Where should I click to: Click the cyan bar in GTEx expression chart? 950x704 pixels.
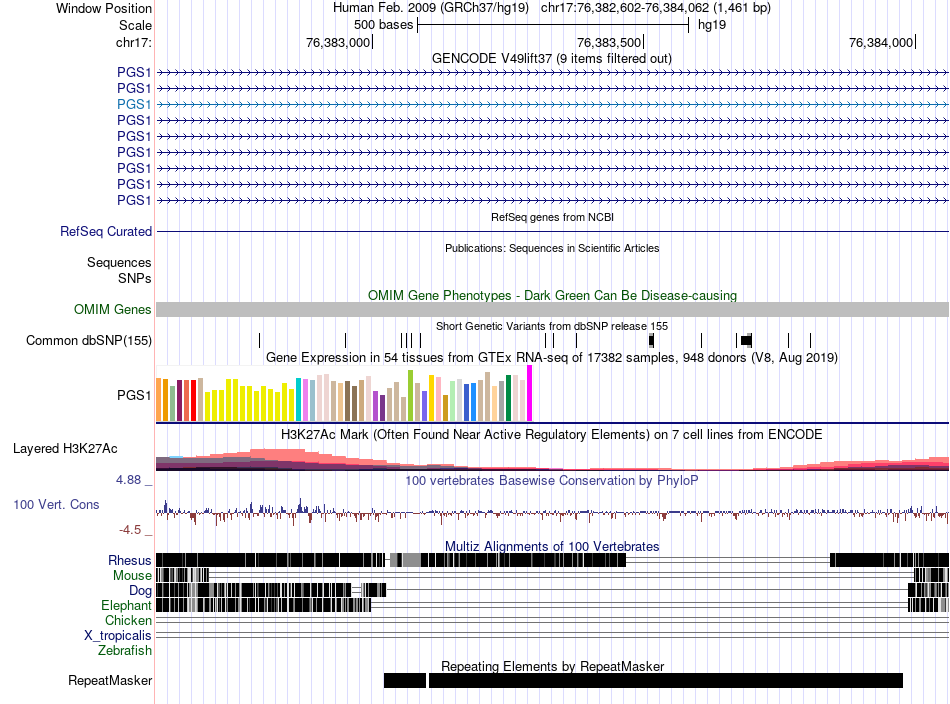(298, 399)
